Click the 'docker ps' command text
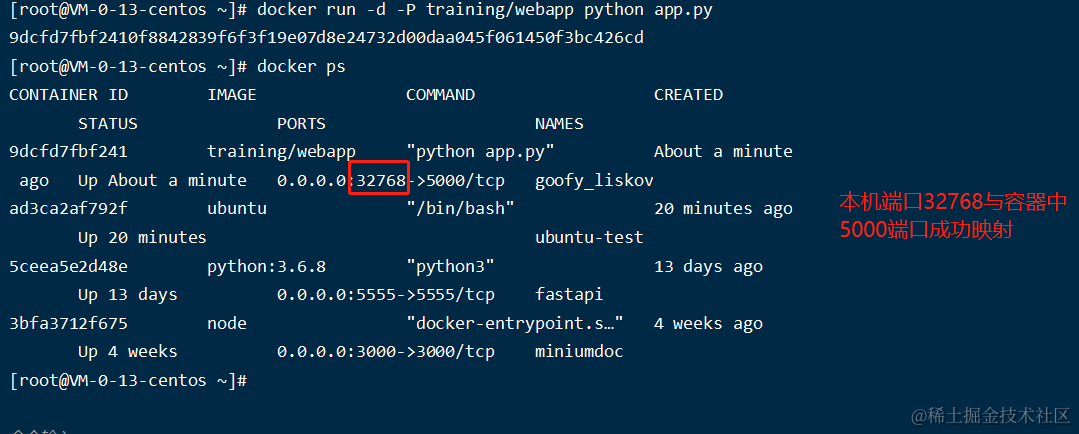 coord(301,67)
